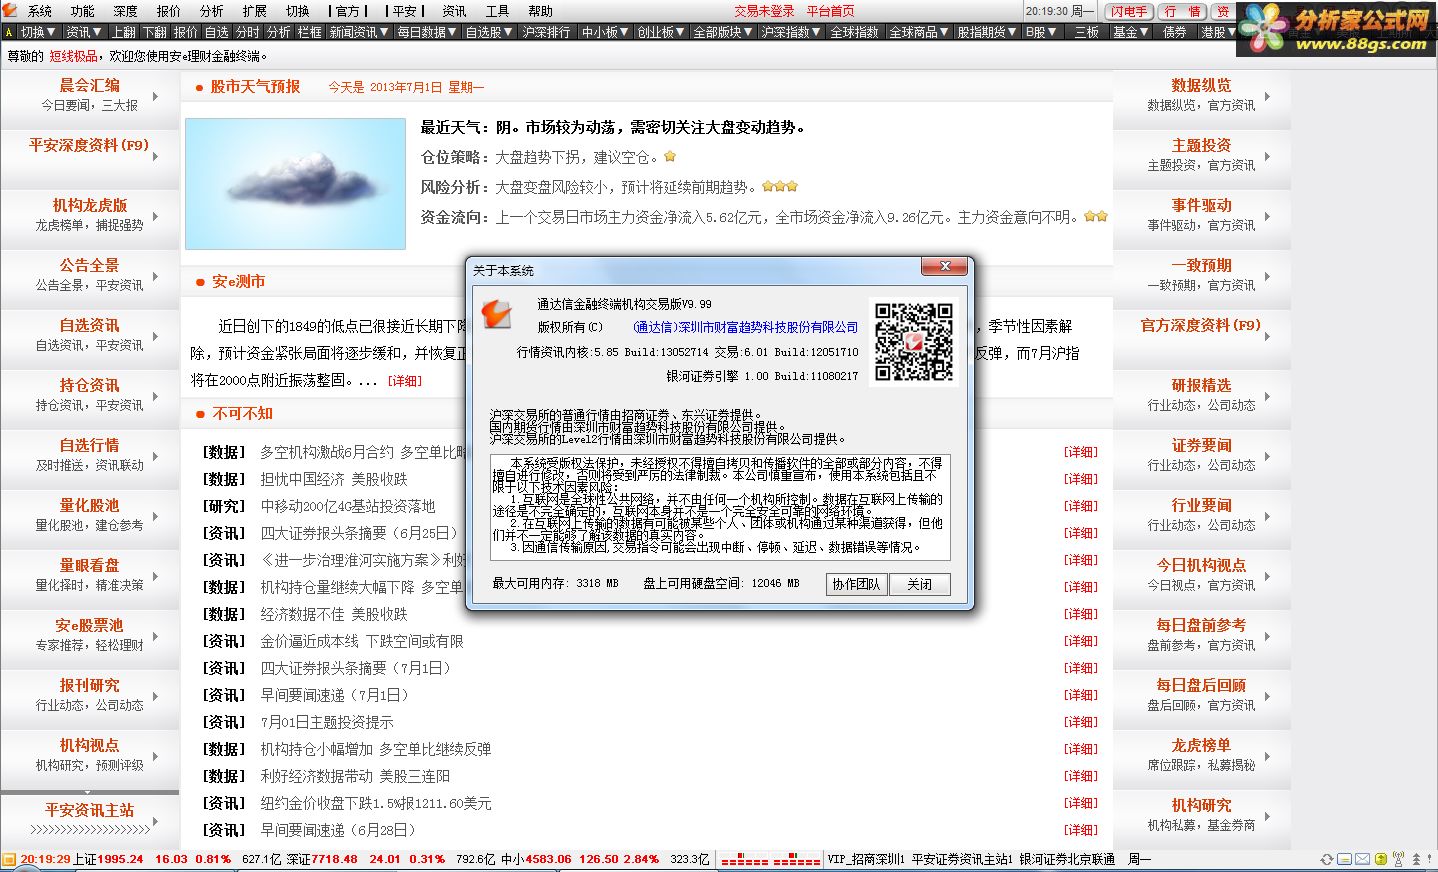Click the red dashed indicator in the status bar
The height and width of the screenshot is (872, 1438).
click(770, 860)
